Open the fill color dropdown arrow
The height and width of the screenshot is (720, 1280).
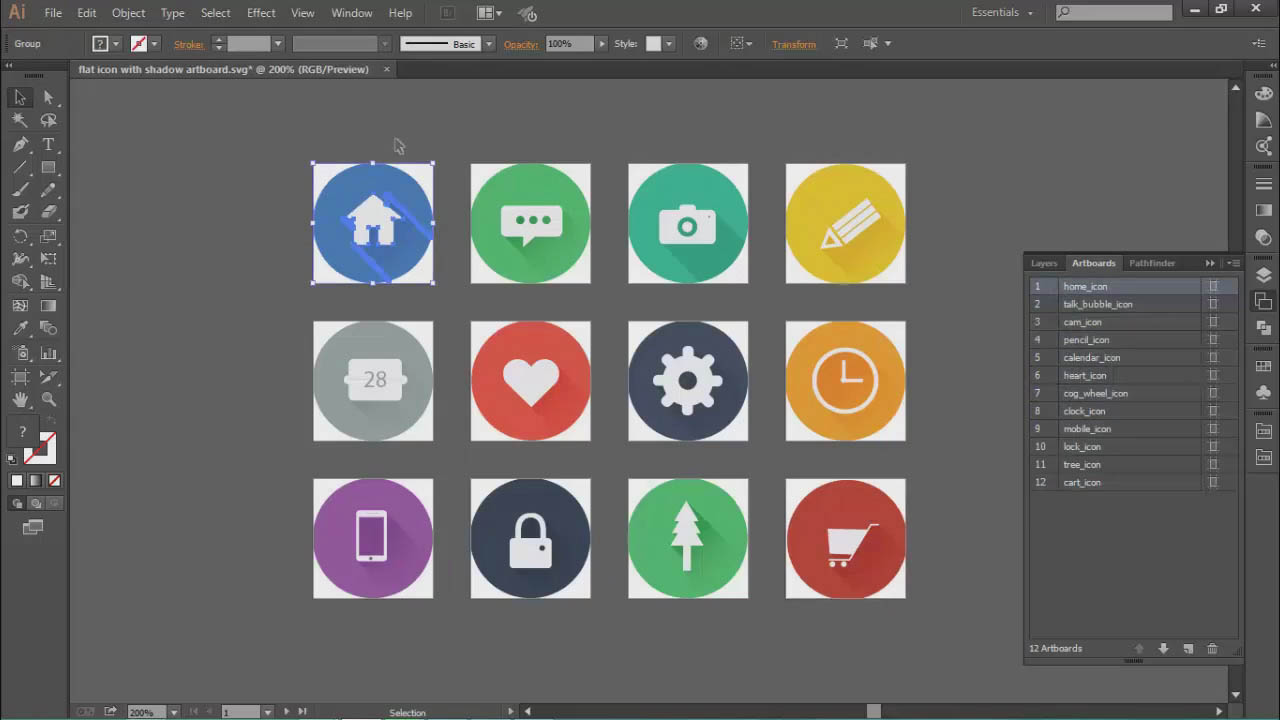[x=116, y=44]
